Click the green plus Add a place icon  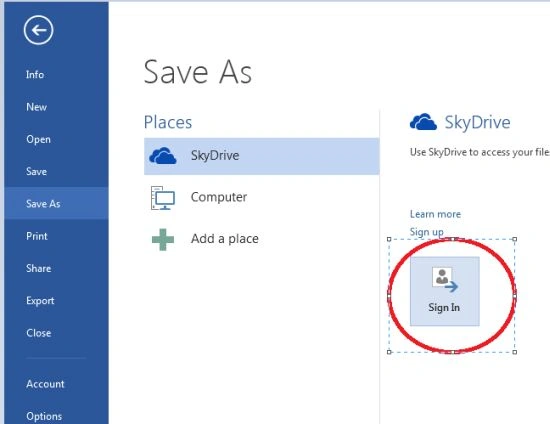tap(163, 240)
